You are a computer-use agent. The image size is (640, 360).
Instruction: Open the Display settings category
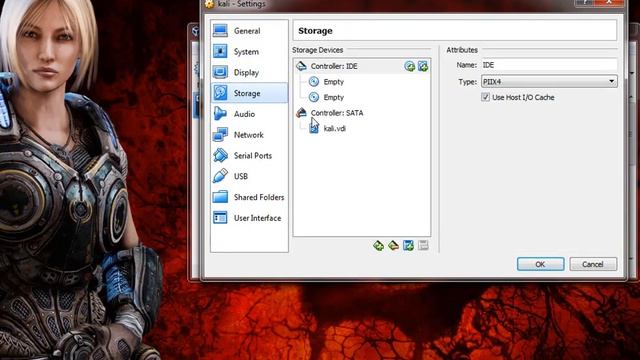pyautogui.click(x=249, y=73)
